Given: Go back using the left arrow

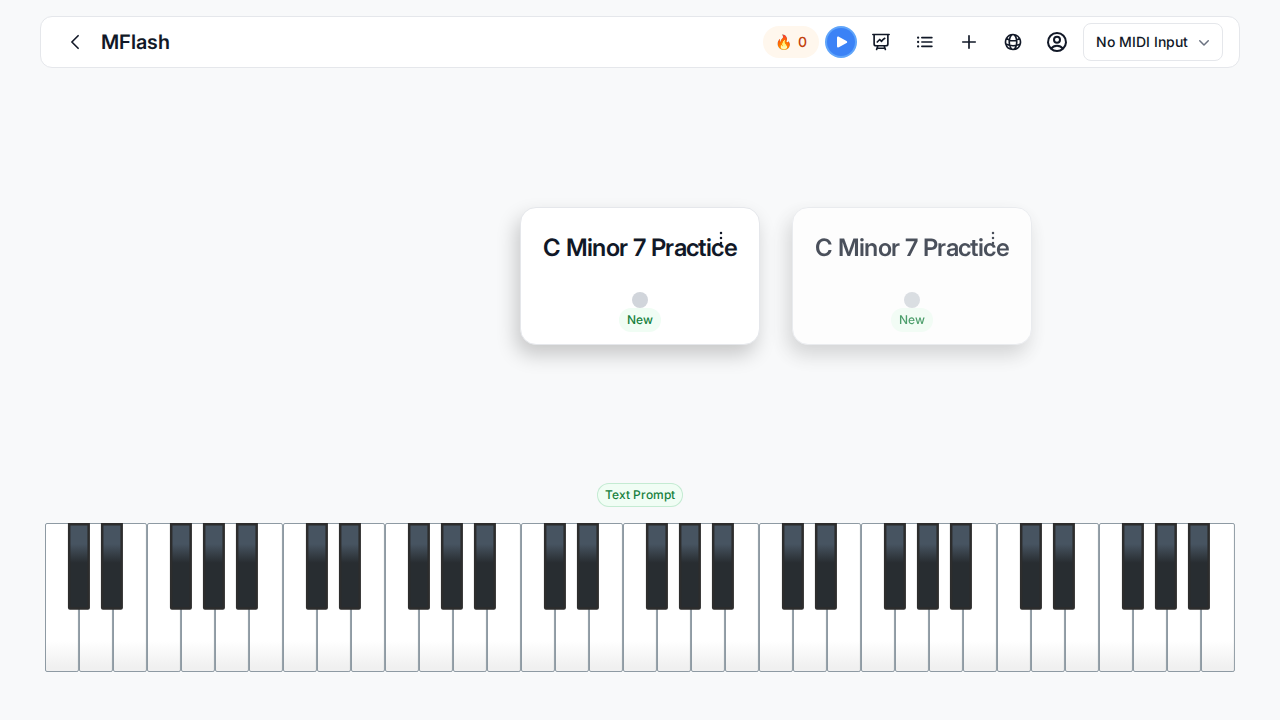Looking at the screenshot, I should click(x=75, y=42).
